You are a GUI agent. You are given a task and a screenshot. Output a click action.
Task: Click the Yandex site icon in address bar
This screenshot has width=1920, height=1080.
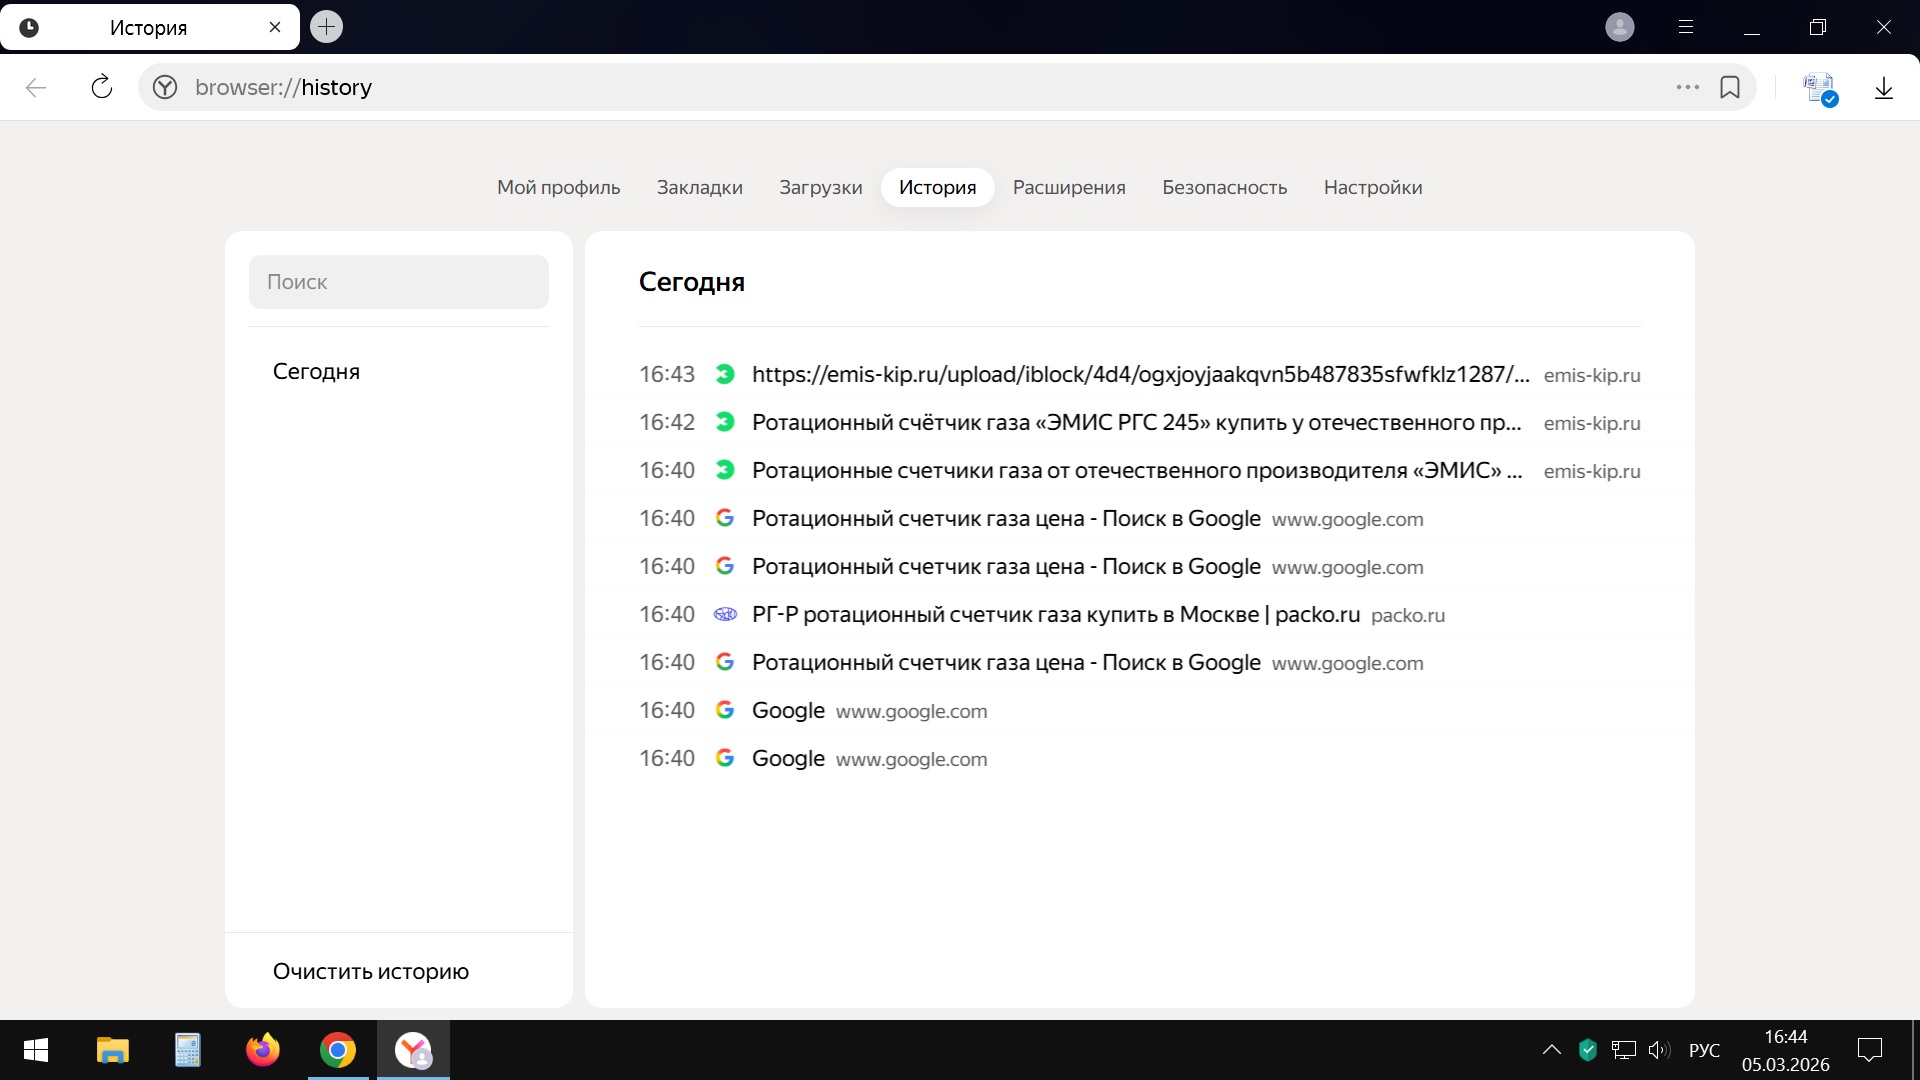pyautogui.click(x=165, y=87)
